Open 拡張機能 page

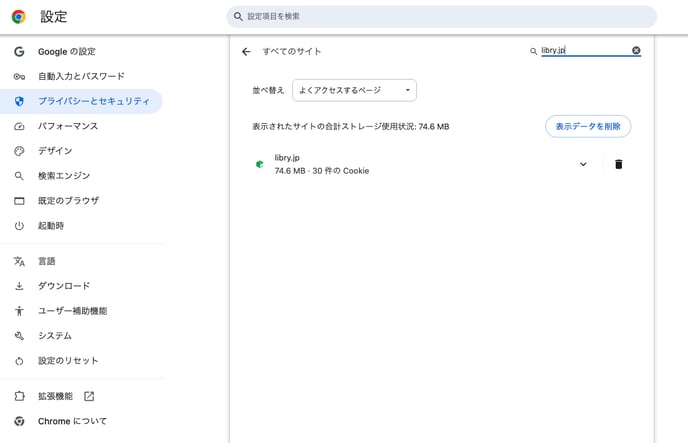[55, 396]
